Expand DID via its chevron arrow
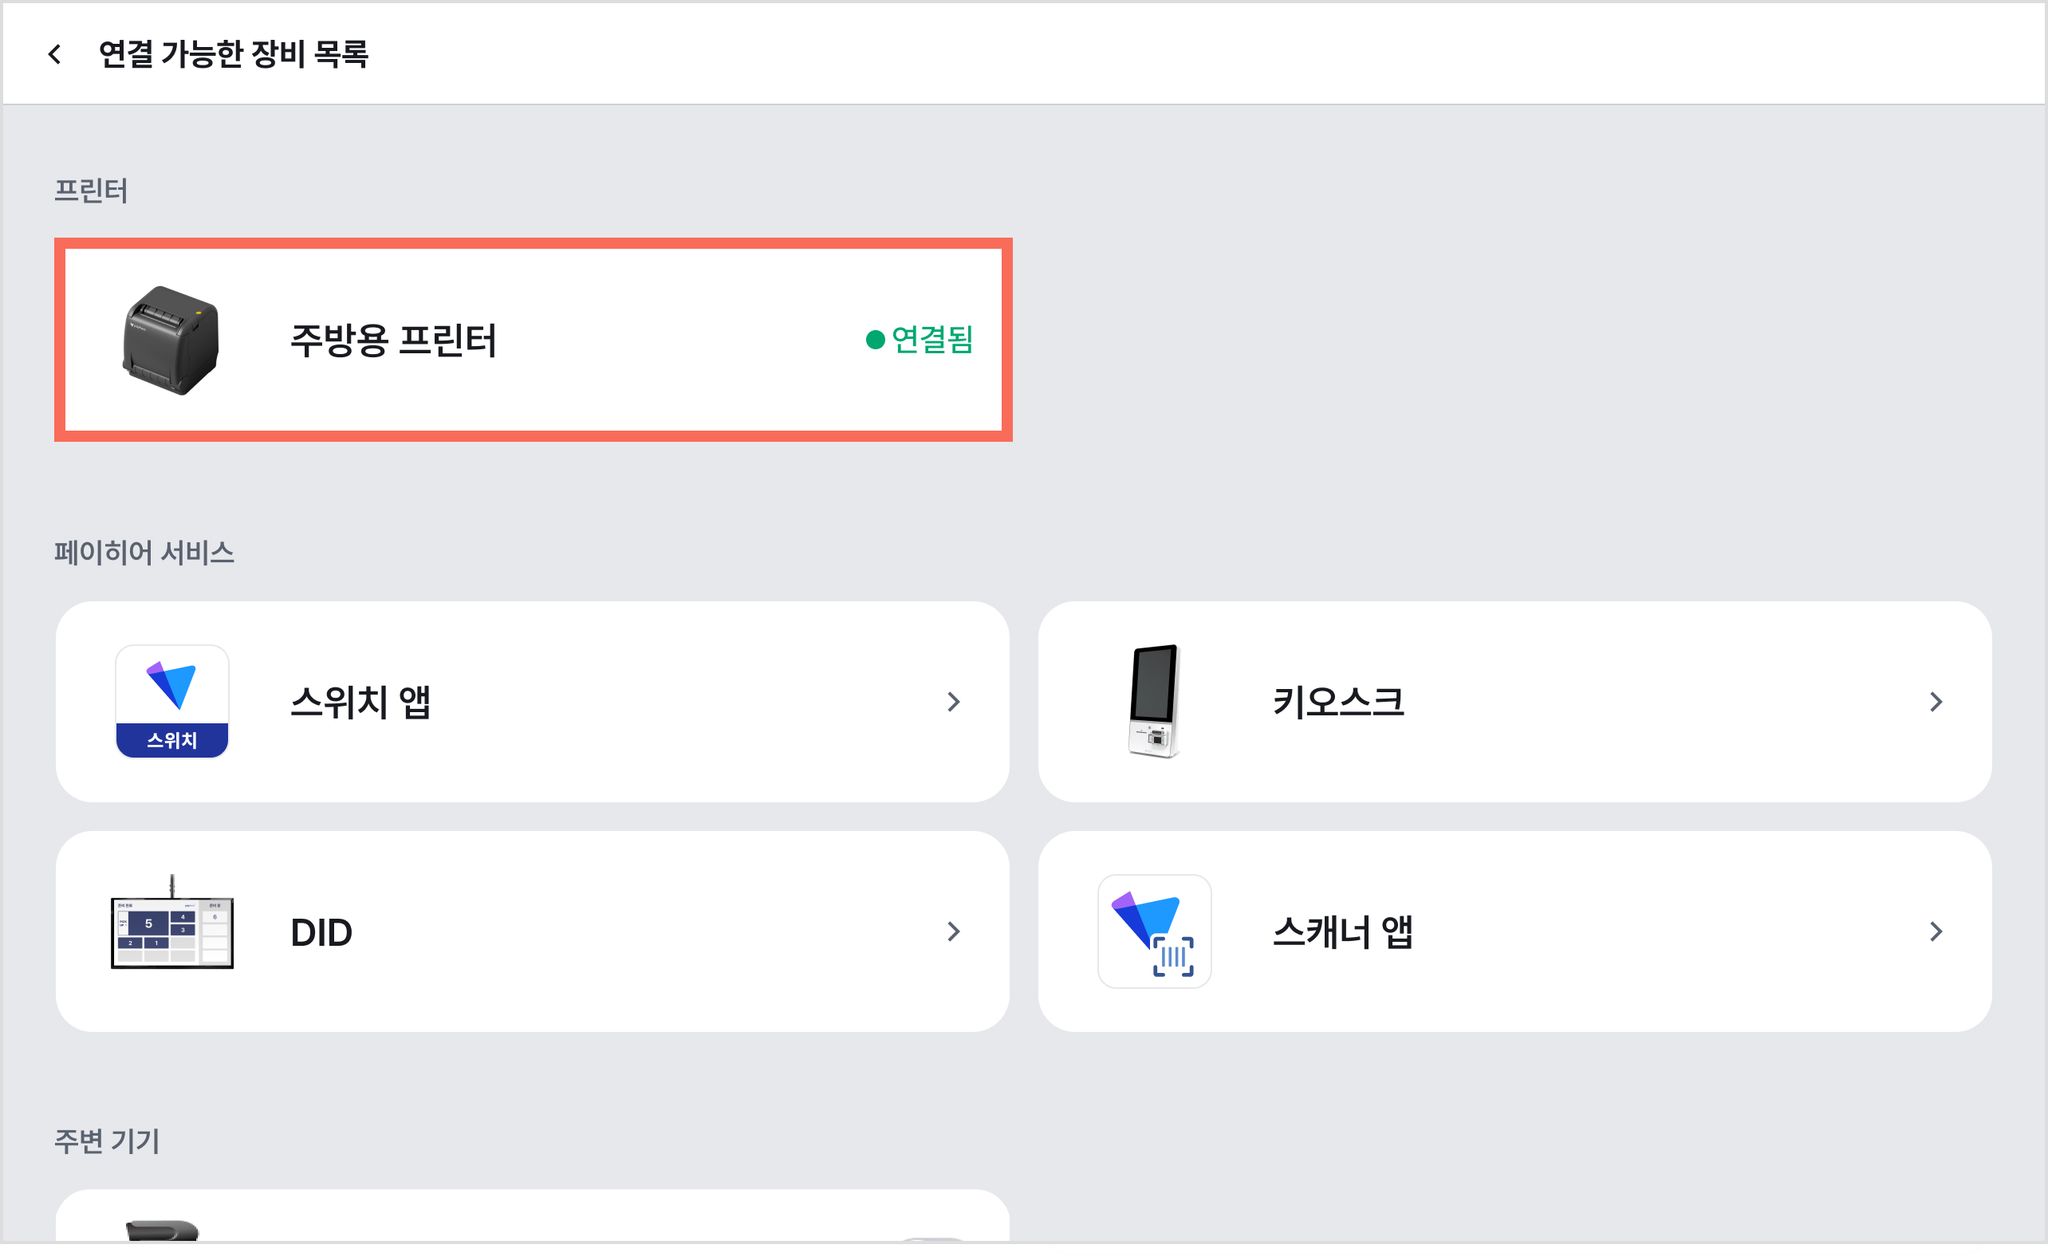The width and height of the screenshot is (2048, 1260). tap(953, 932)
